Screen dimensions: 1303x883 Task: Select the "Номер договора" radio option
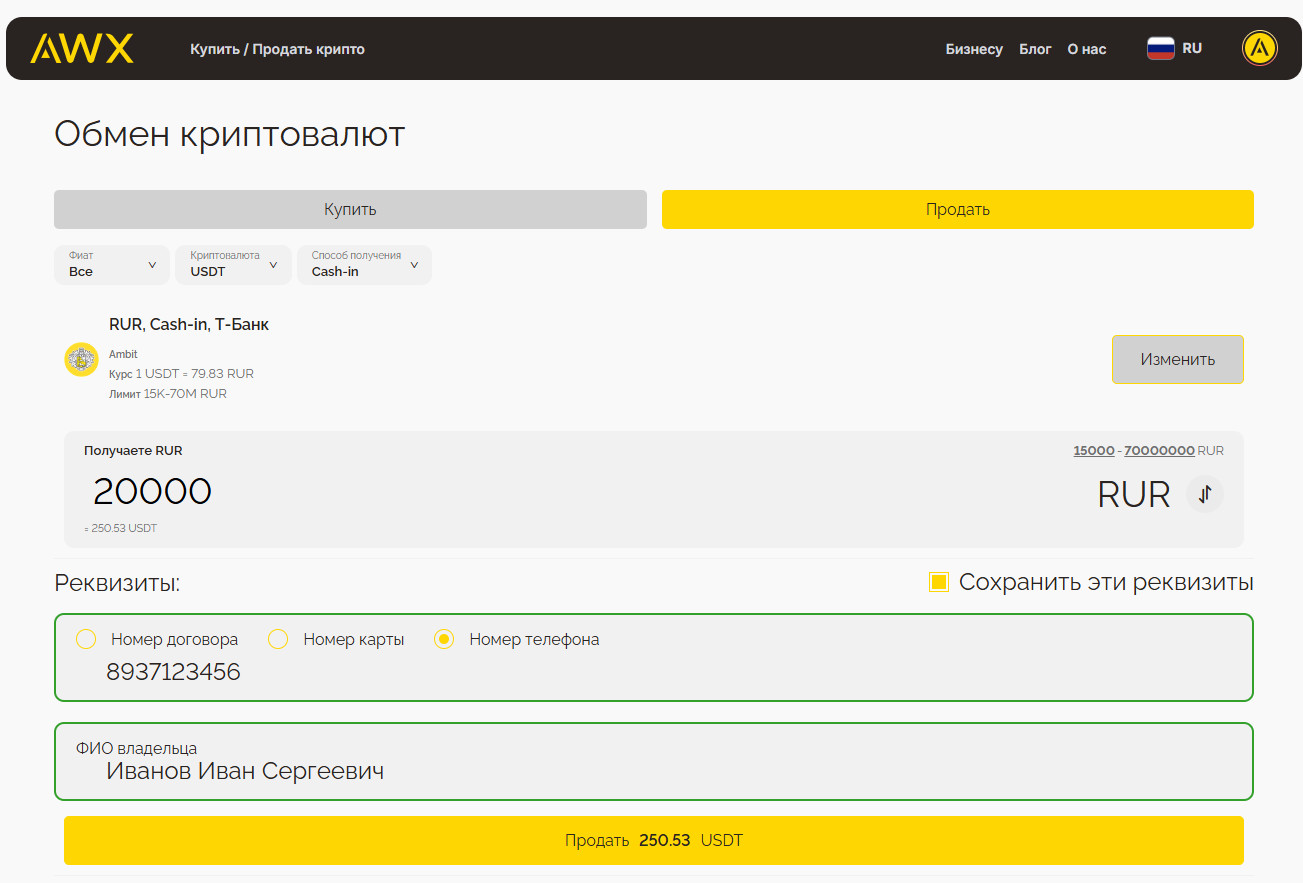(x=86, y=639)
